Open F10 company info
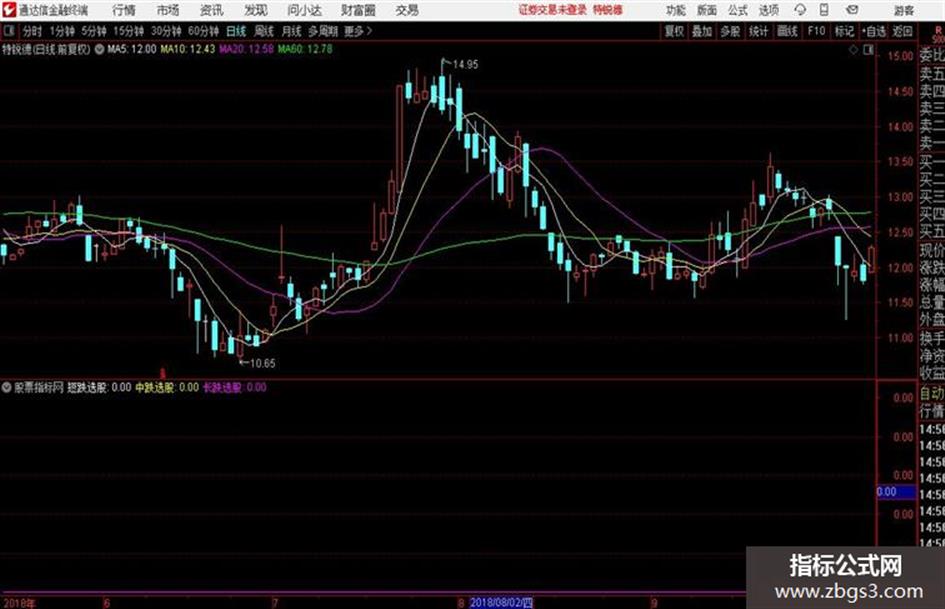 coord(816,31)
